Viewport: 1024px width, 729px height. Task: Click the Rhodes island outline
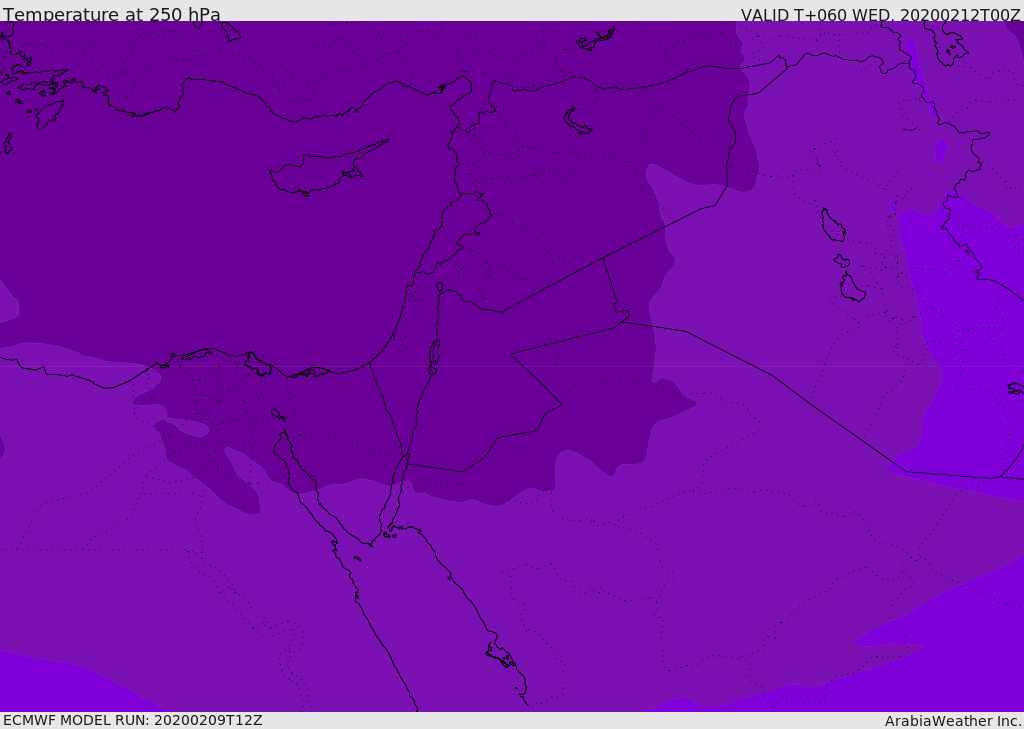click(48, 113)
